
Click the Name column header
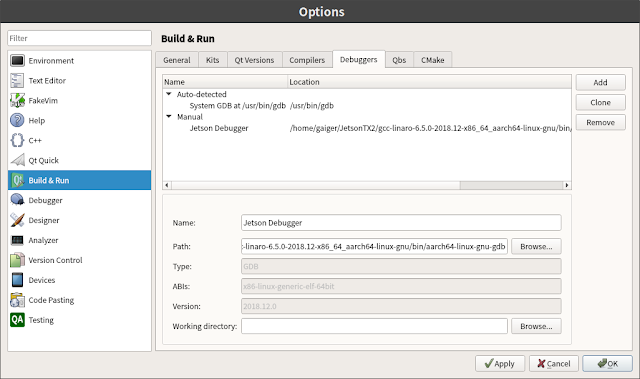pos(225,82)
